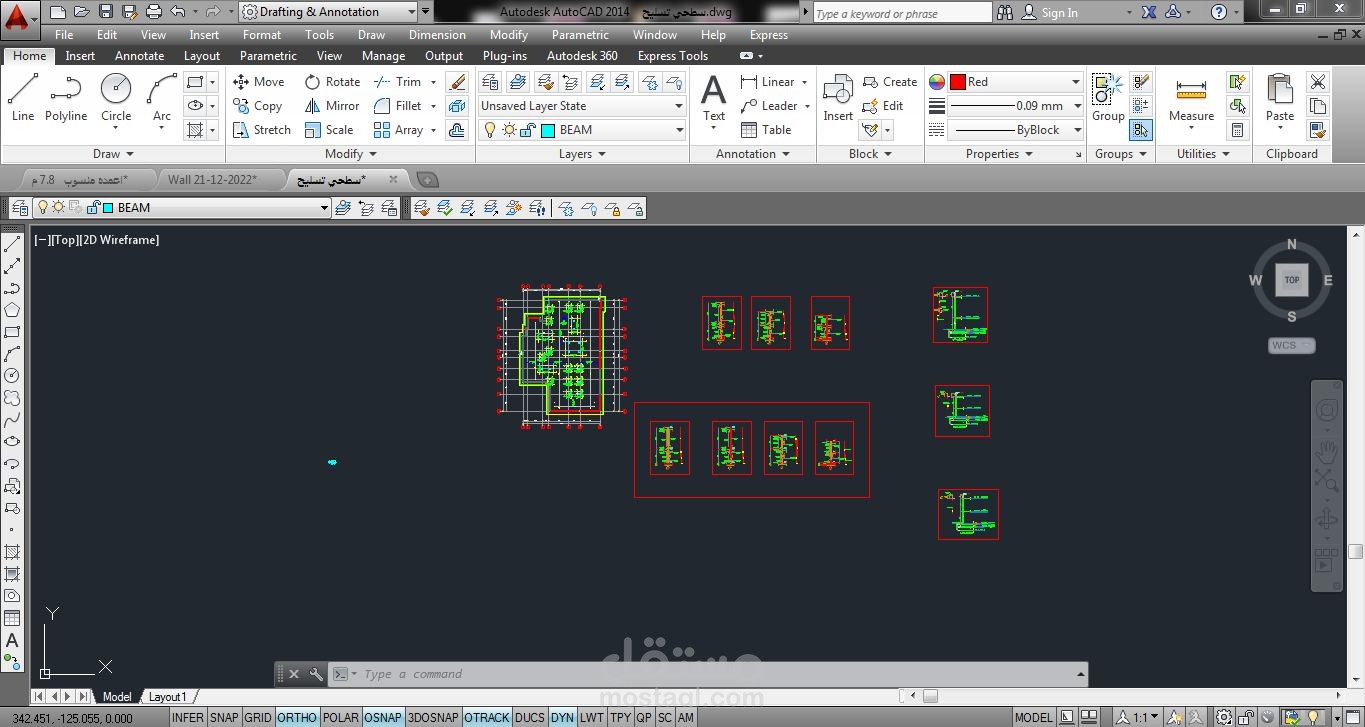This screenshot has width=1365, height=727.
Task: Switch to Layout1 tab
Action: (x=167, y=697)
